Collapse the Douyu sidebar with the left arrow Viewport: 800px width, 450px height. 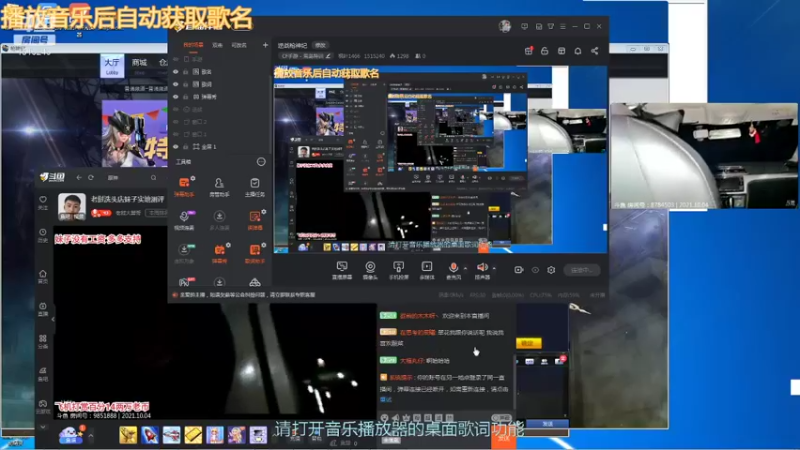[x=53, y=319]
